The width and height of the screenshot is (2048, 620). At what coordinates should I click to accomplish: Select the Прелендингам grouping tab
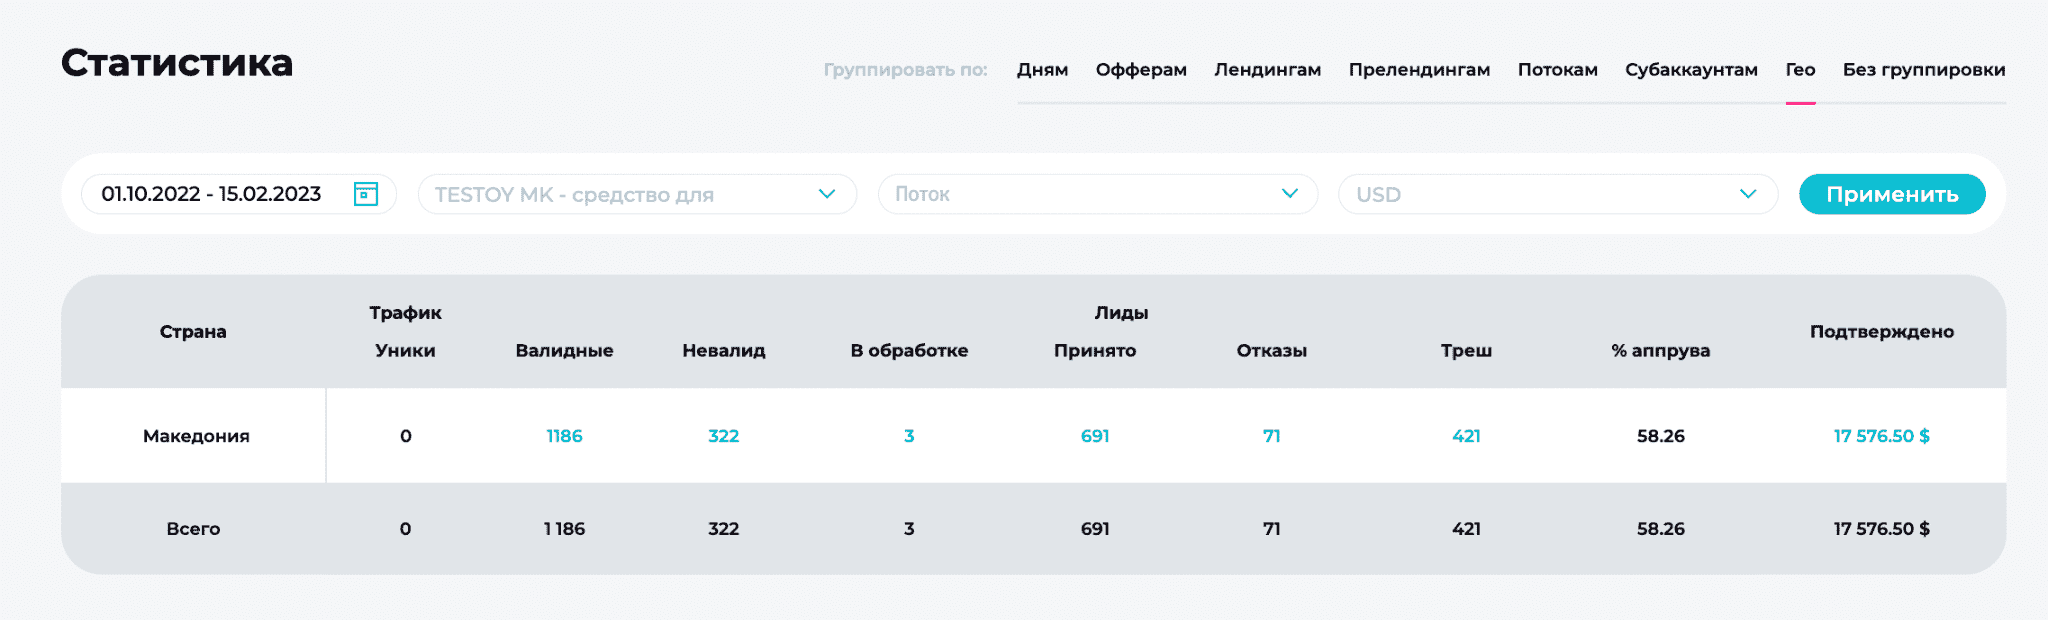point(1419,70)
